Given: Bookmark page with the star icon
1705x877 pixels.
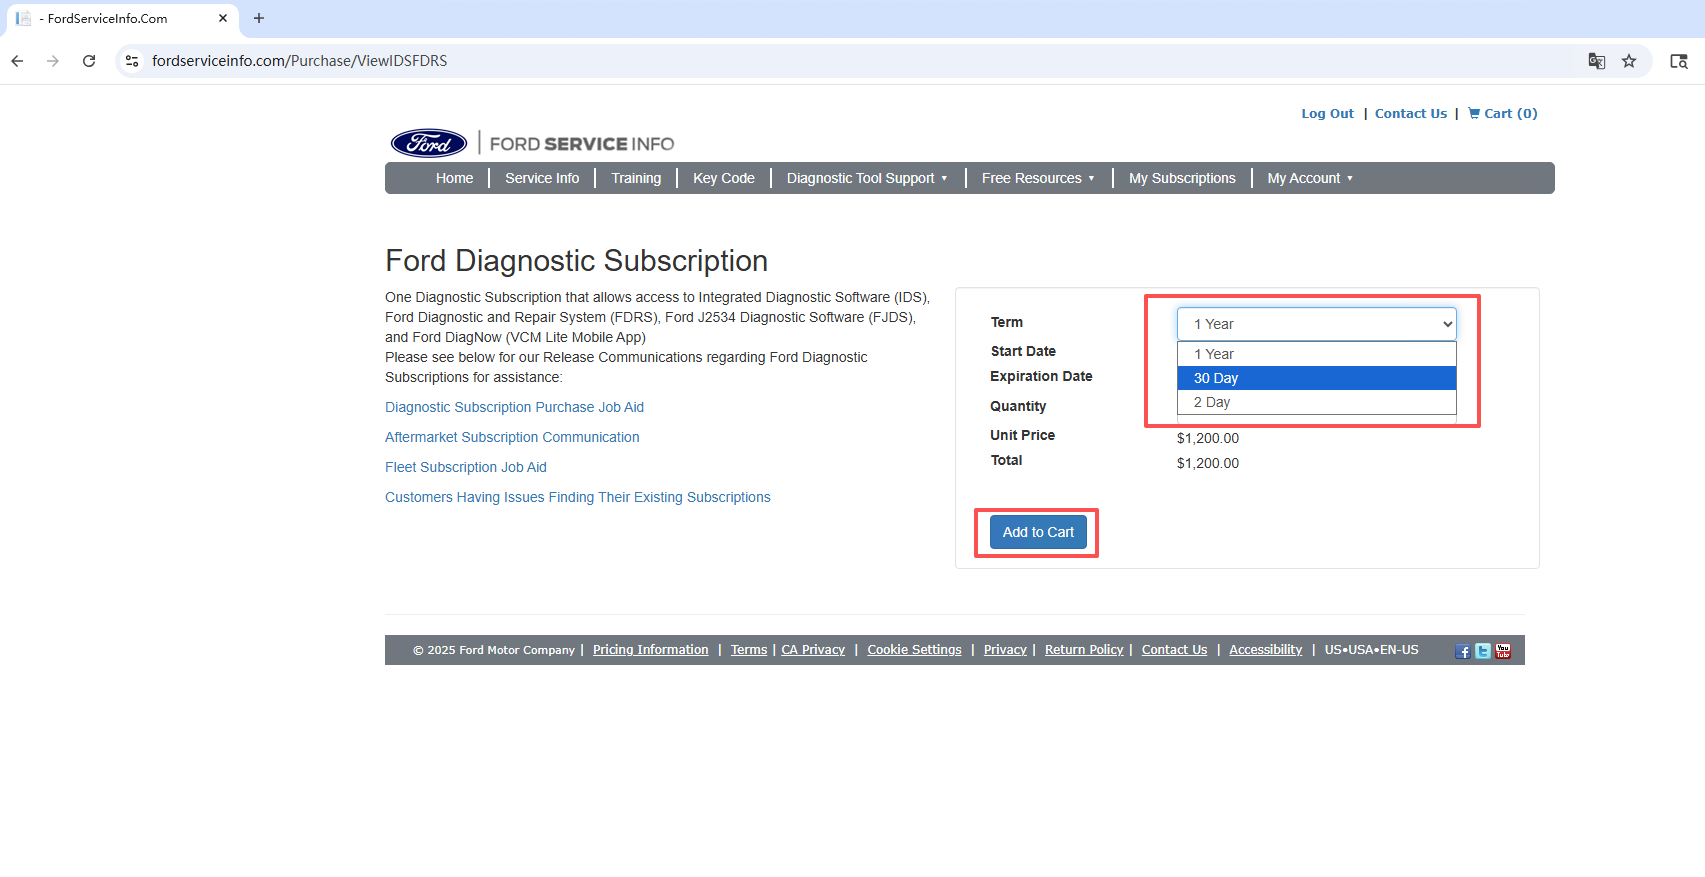Looking at the screenshot, I should tap(1629, 61).
